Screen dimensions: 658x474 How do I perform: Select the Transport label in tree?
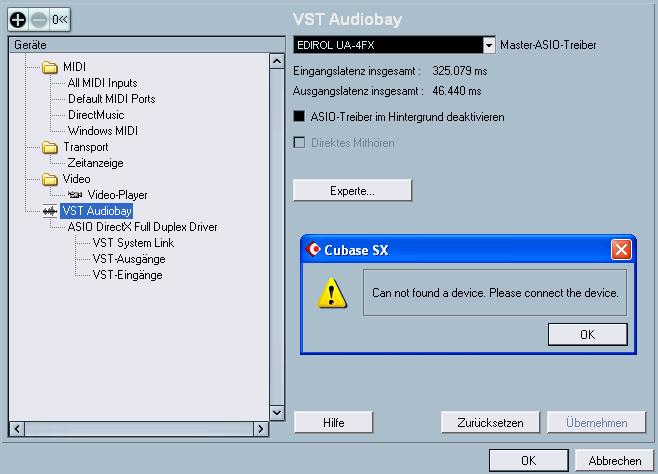point(86,147)
